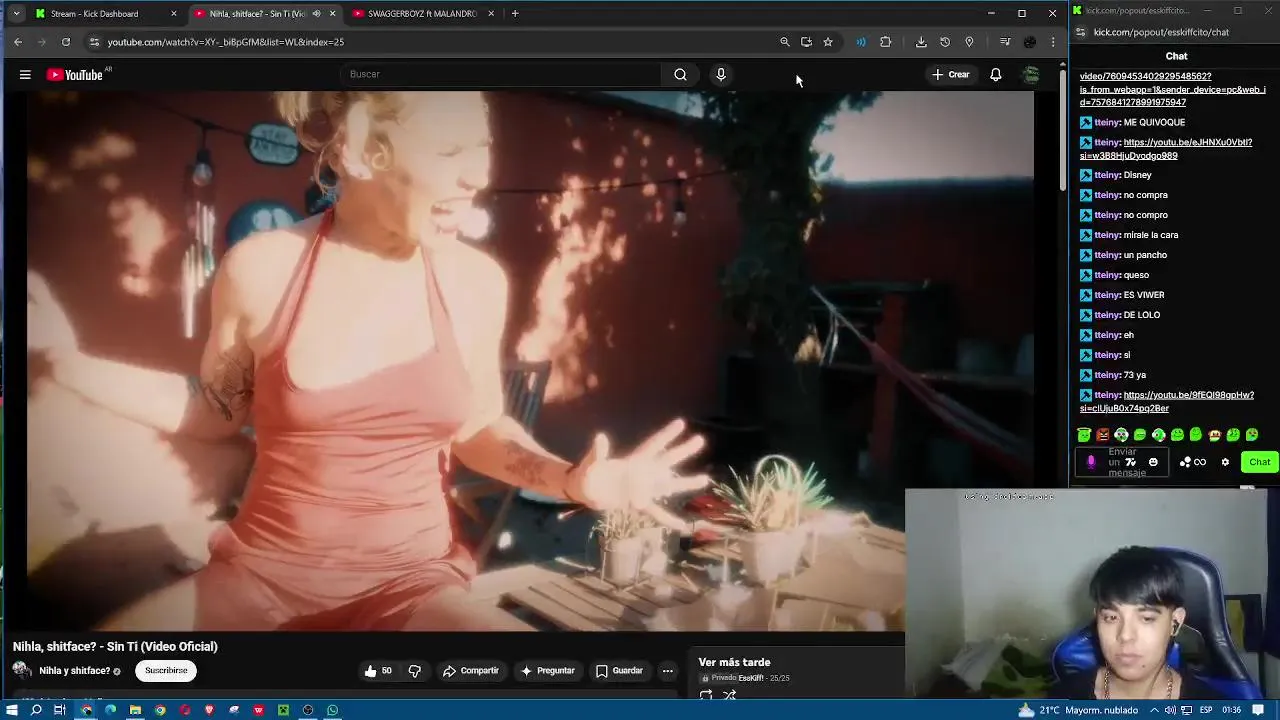Open YouTube notifications bell
This screenshot has width=1280, height=720.
995,74
